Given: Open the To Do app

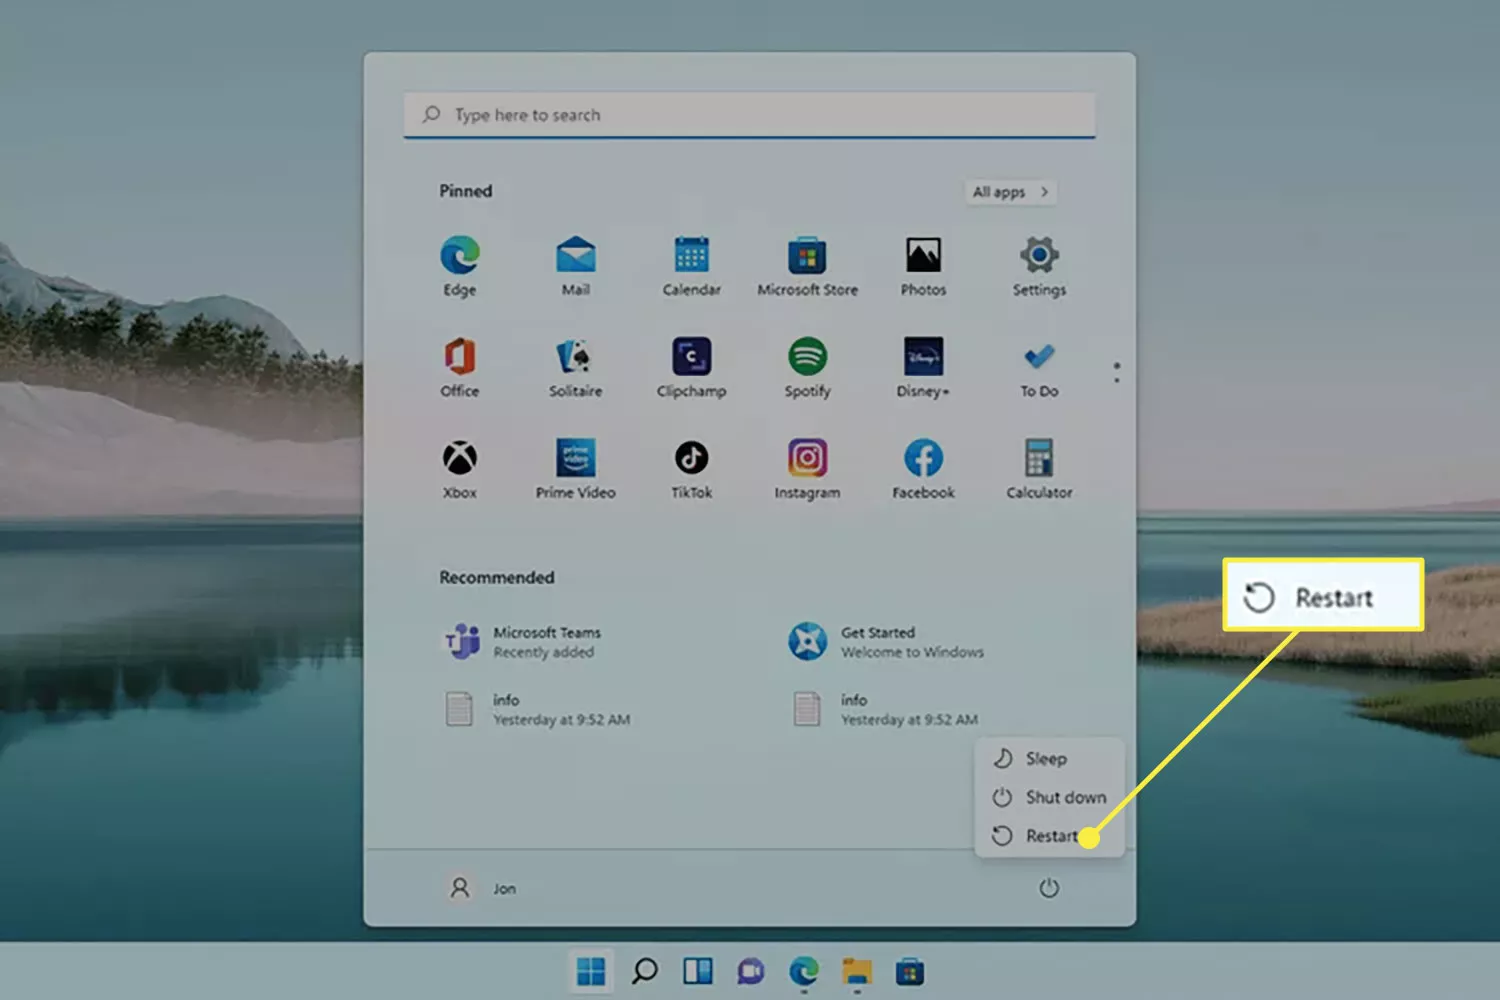Looking at the screenshot, I should coord(1039,368).
